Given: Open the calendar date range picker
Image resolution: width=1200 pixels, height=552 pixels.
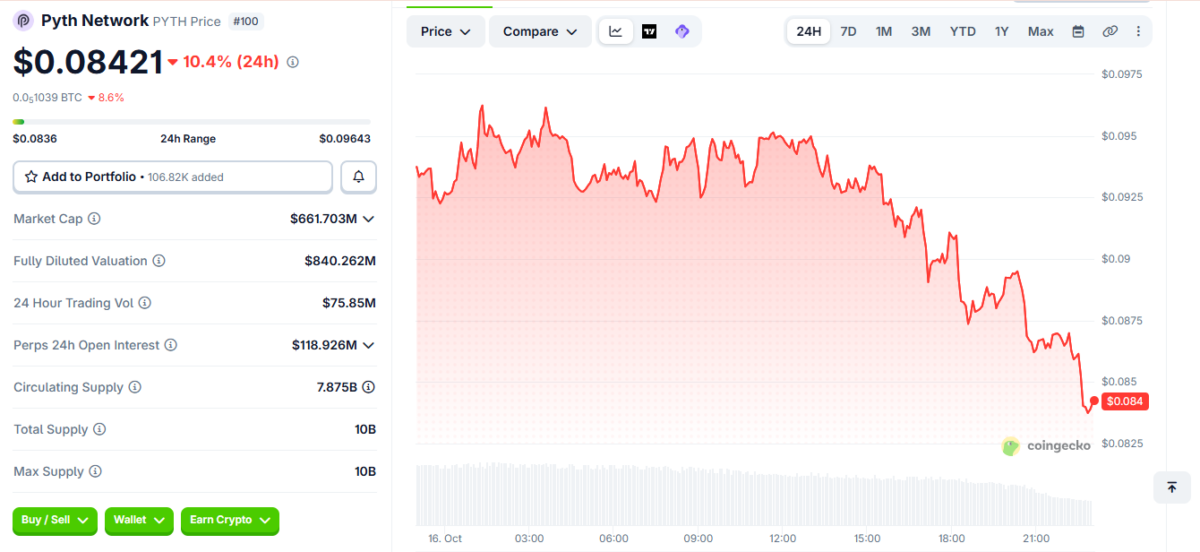Looking at the screenshot, I should pyautogui.click(x=1078, y=32).
